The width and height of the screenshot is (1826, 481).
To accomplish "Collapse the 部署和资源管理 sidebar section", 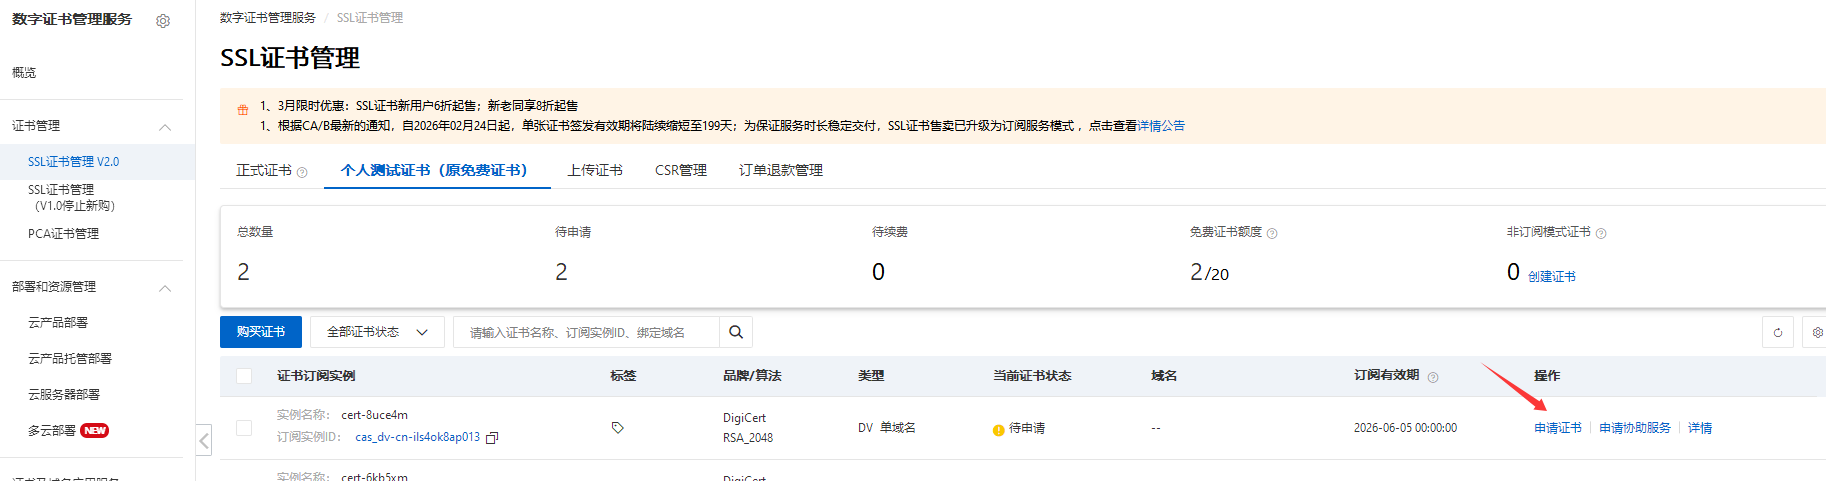I will 165,288.
